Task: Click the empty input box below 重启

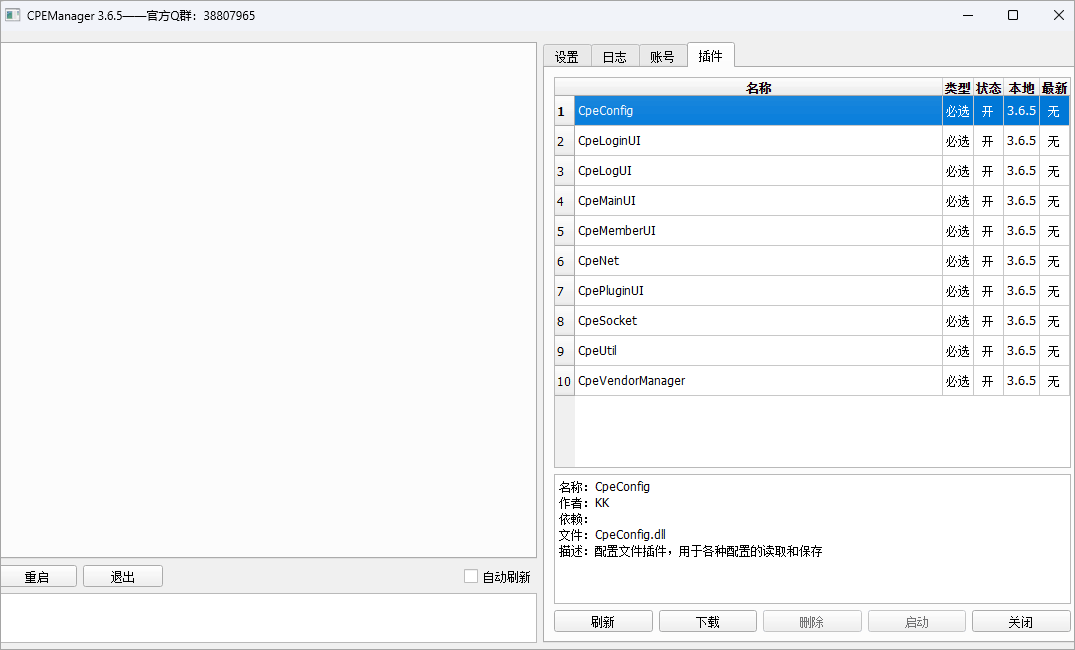Action: [268, 618]
